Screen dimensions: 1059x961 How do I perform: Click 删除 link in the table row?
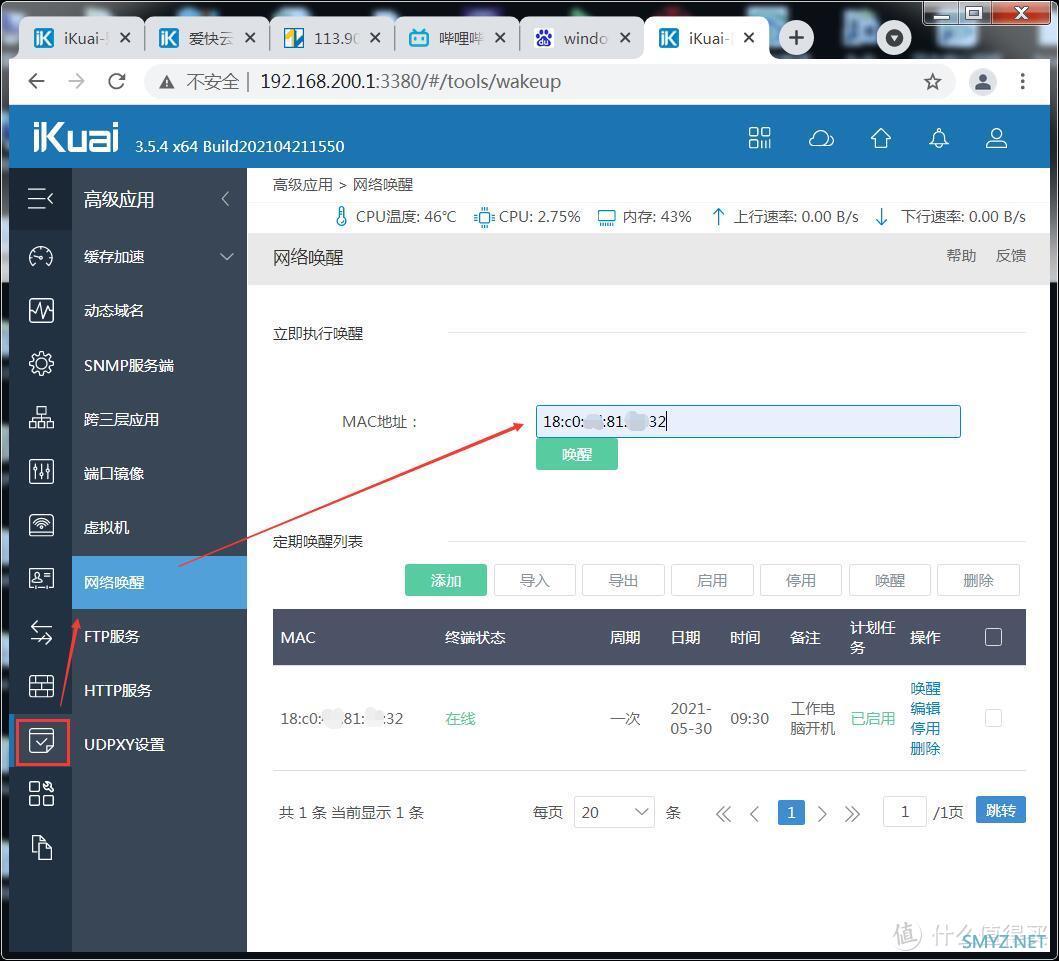pos(925,748)
